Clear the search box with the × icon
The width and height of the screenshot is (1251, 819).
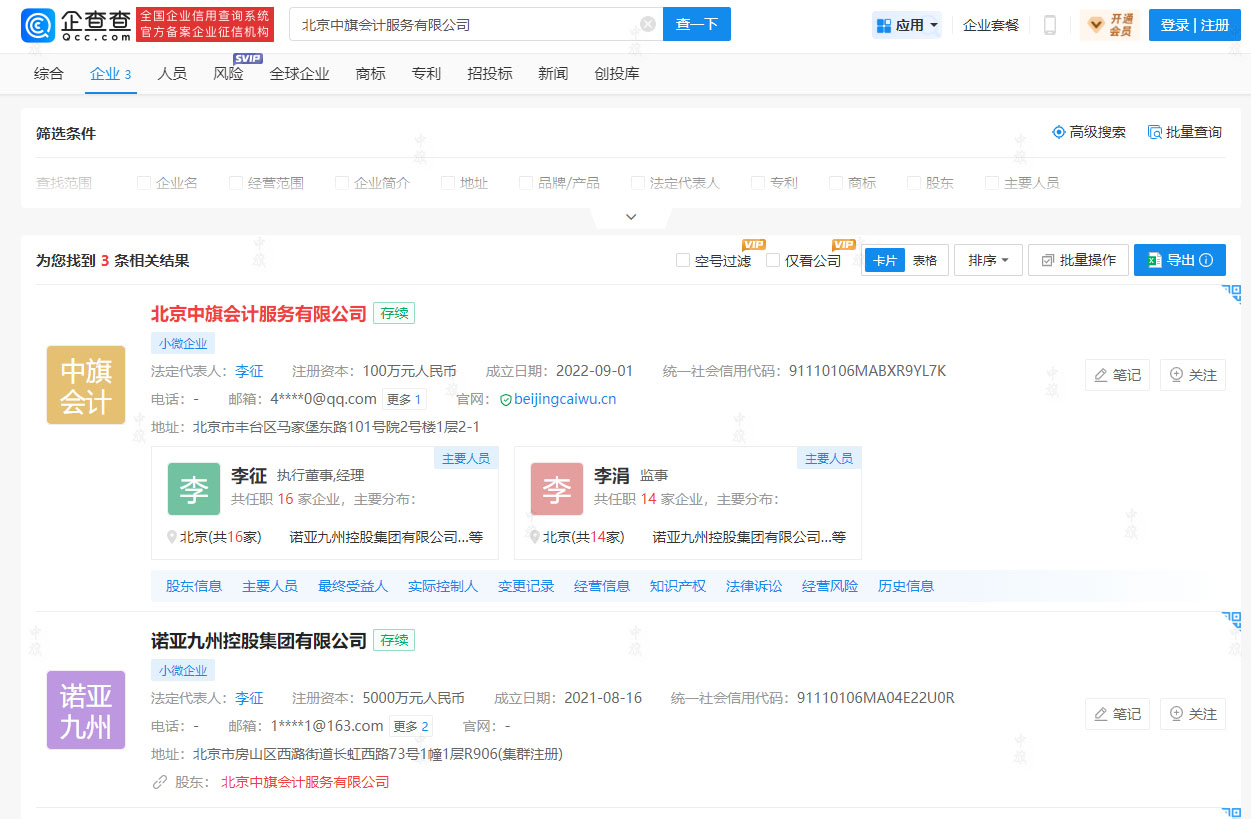click(647, 23)
